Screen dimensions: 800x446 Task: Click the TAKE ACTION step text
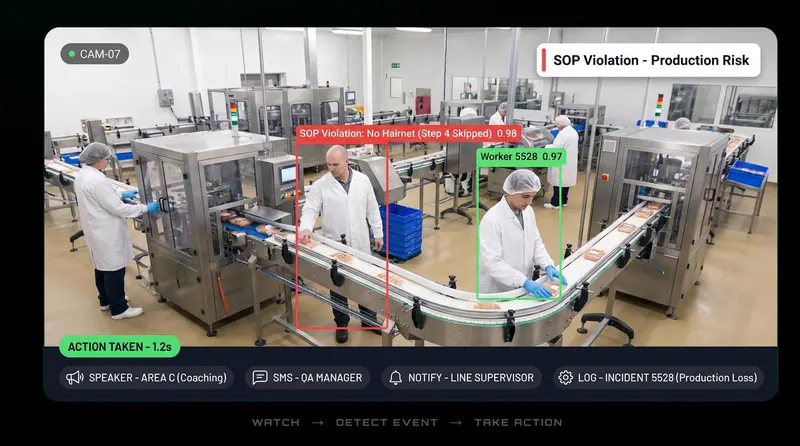[518, 423]
